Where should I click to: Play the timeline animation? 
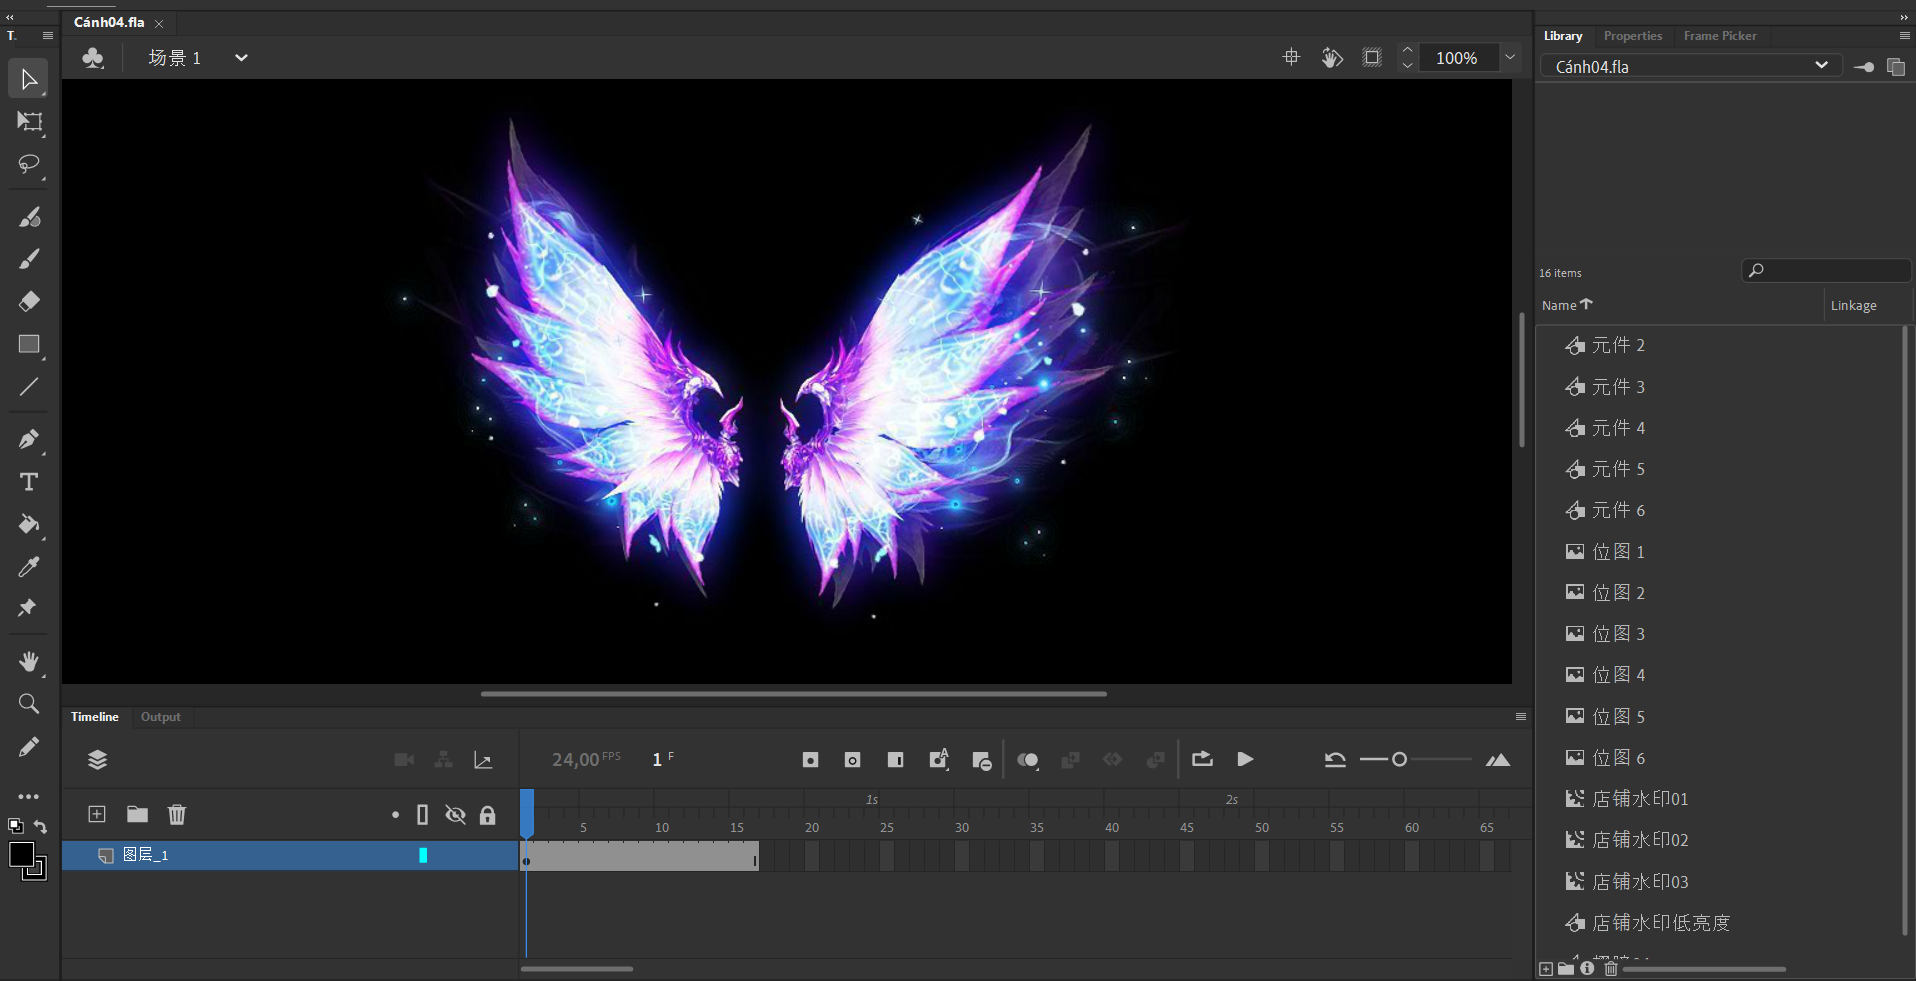point(1245,760)
